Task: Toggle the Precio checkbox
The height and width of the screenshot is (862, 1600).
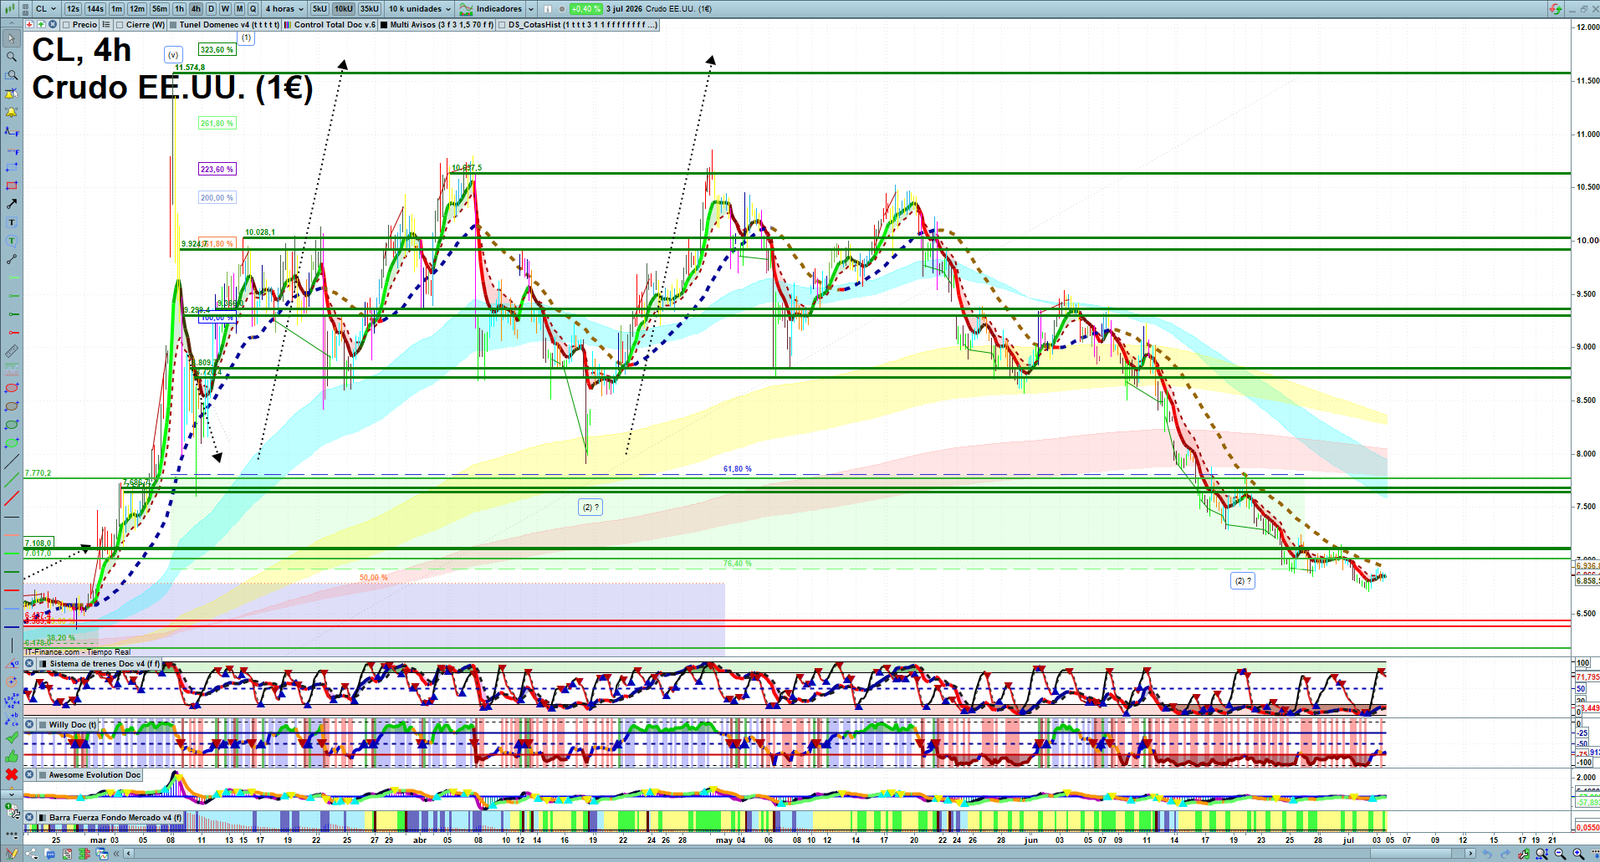Action: click(x=66, y=24)
